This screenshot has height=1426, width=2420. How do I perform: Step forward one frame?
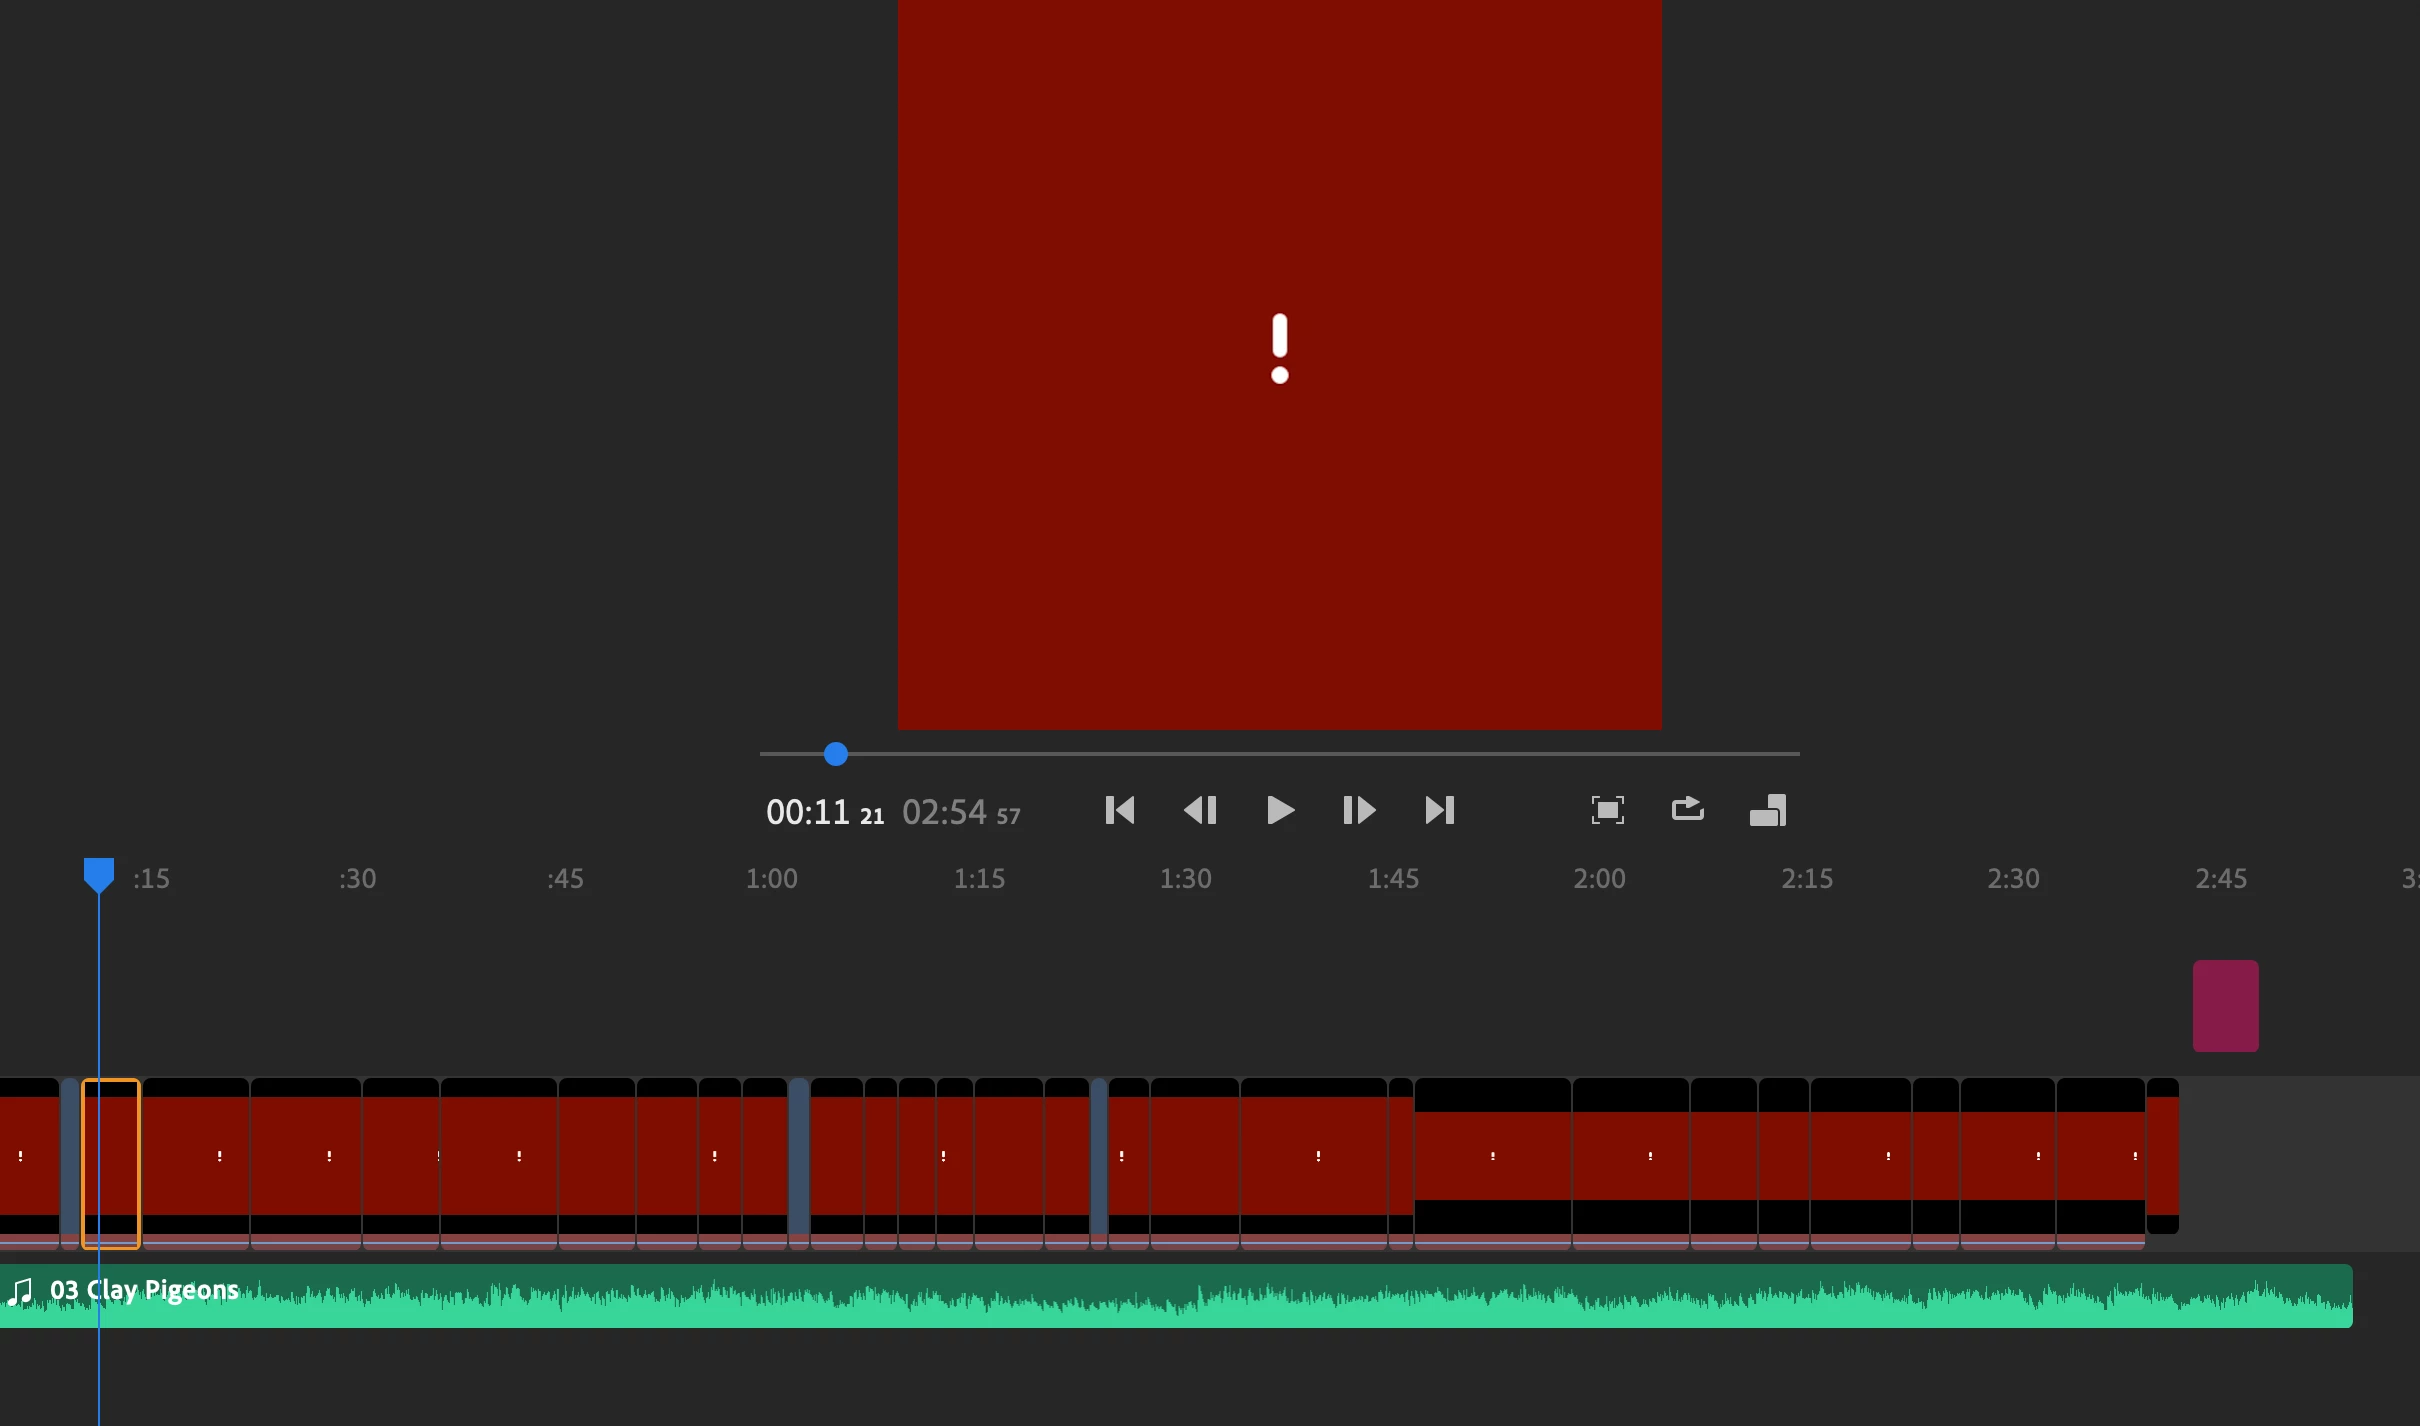pos(1359,810)
